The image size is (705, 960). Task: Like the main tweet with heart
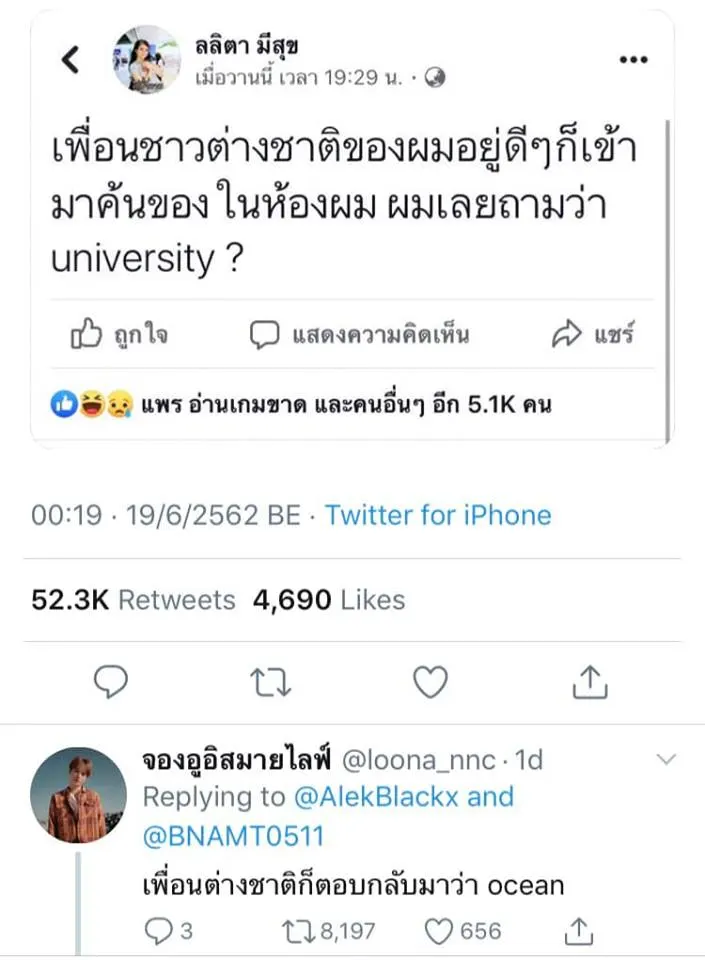tap(431, 682)
